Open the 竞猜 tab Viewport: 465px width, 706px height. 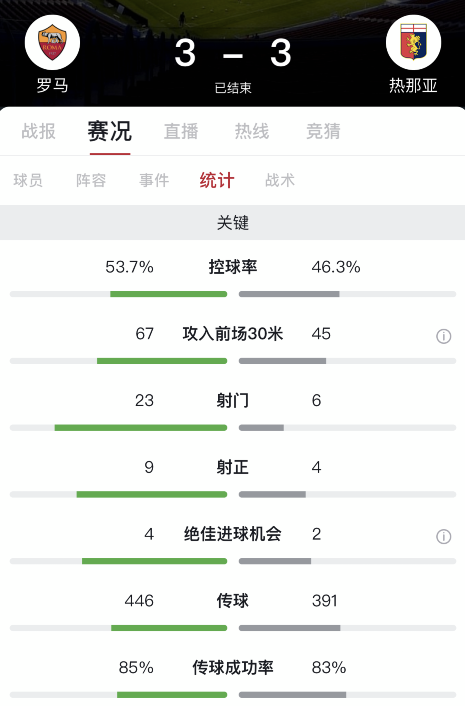(x=323, y=131)
